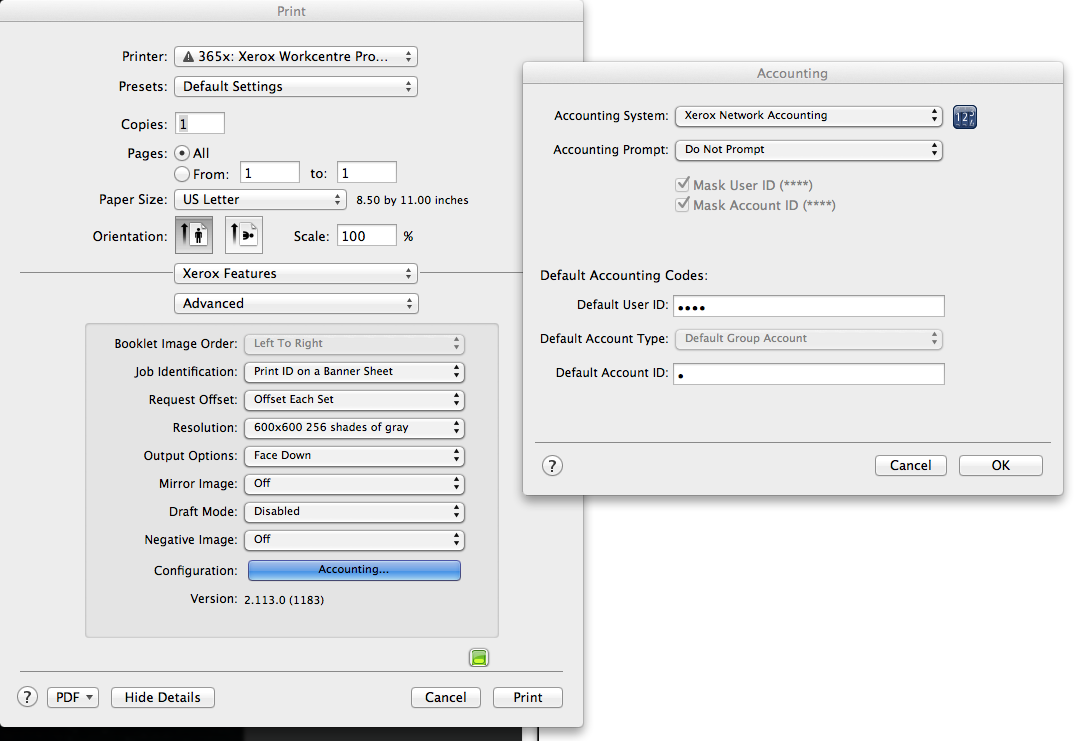Viewport: 1078px width, 741px height.
Task: Click the numeric accounting code icon
Action: tap(964, 116)
